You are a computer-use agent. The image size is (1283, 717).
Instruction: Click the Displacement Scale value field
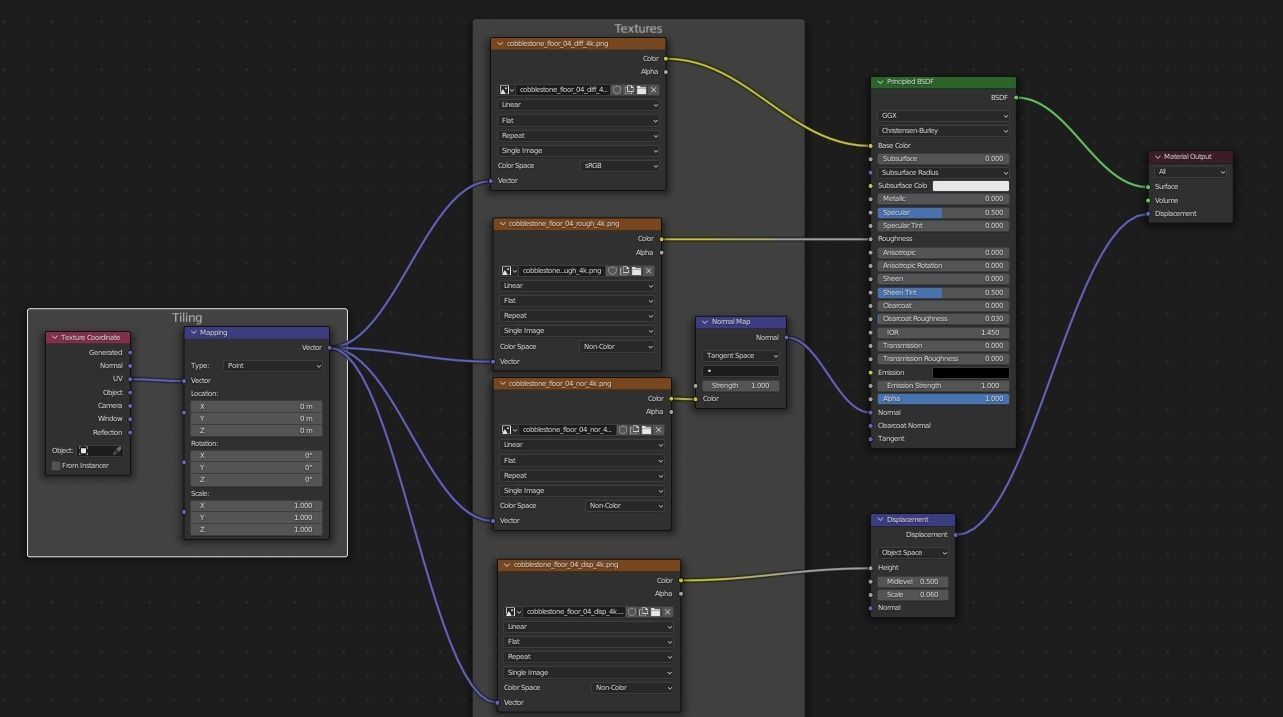point(911,595)
